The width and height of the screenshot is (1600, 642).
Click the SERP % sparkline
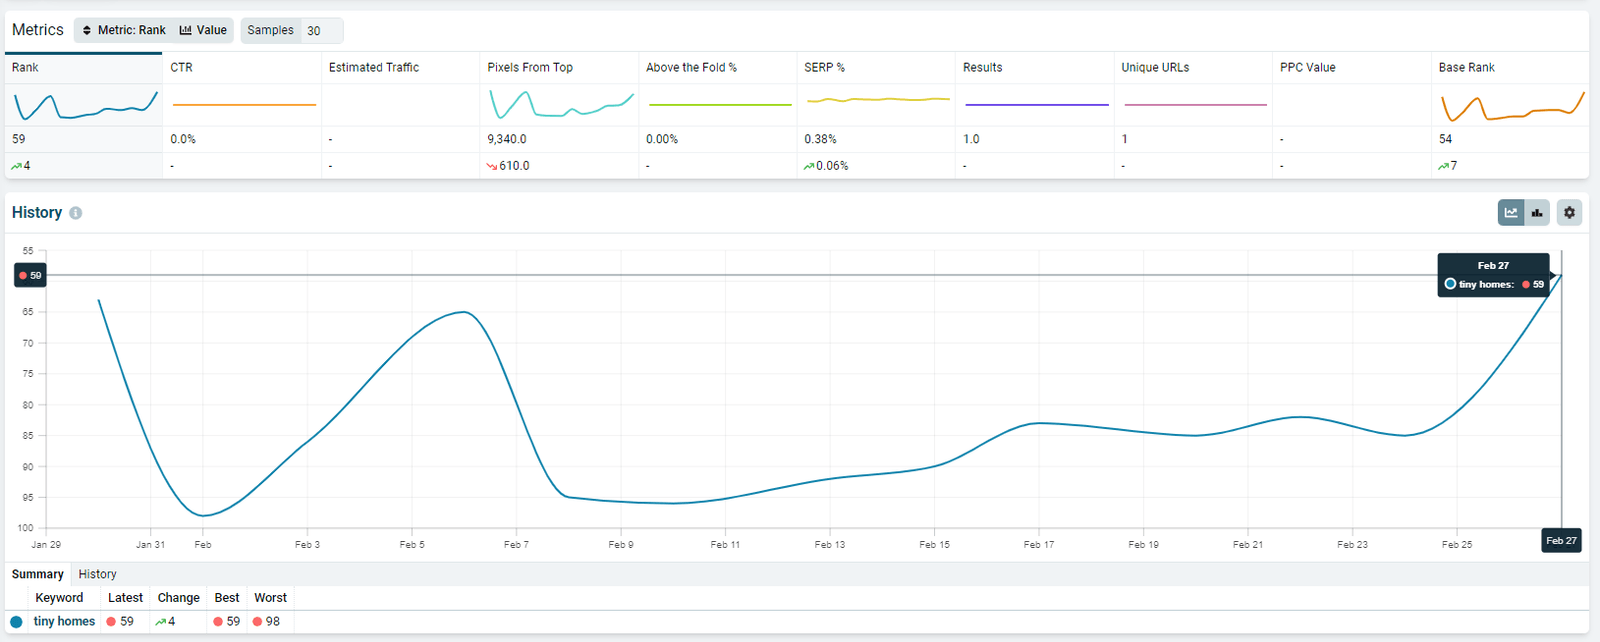click(878, 99)
